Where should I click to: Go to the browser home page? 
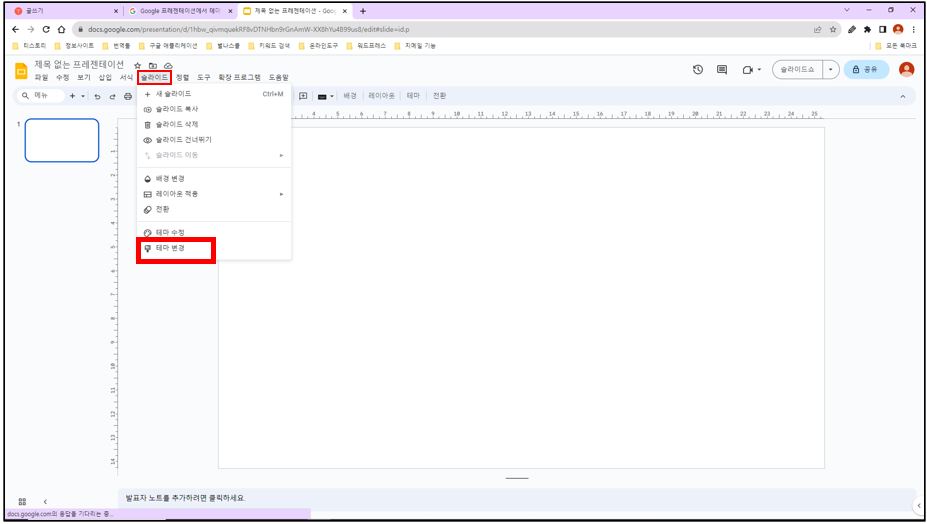tap(61, 29)
